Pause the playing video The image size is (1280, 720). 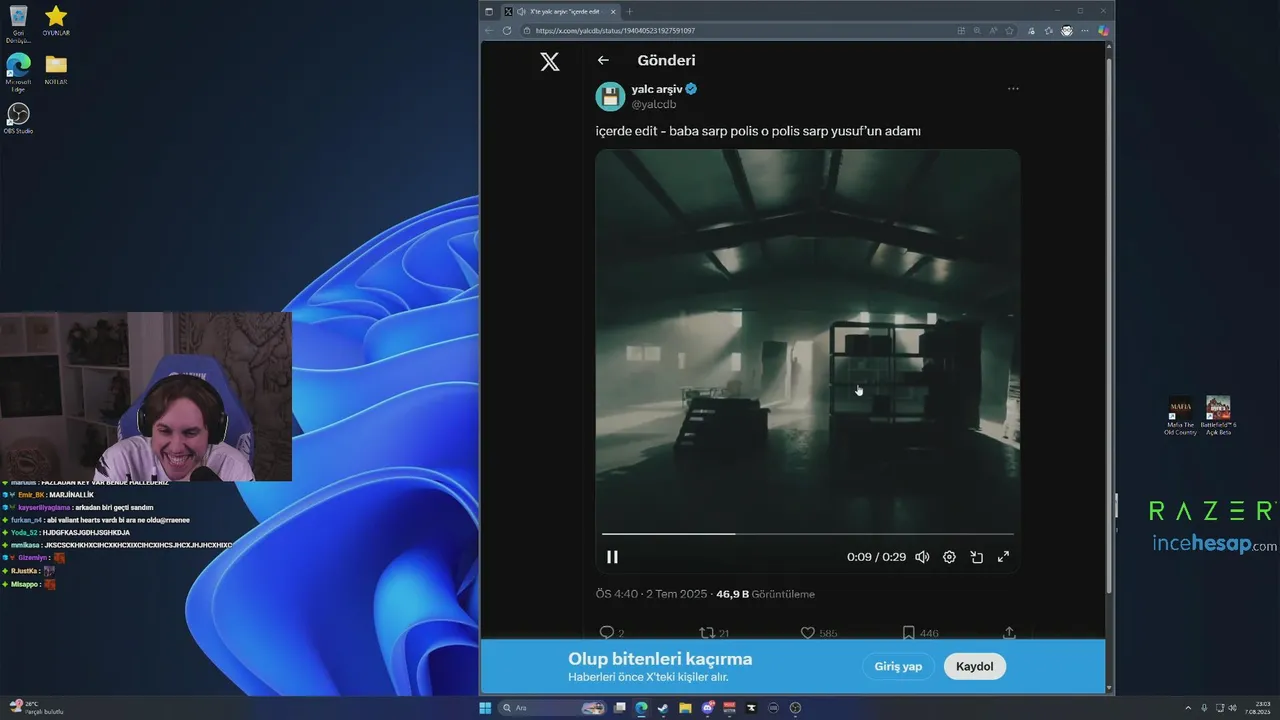[x=612, y=557]
